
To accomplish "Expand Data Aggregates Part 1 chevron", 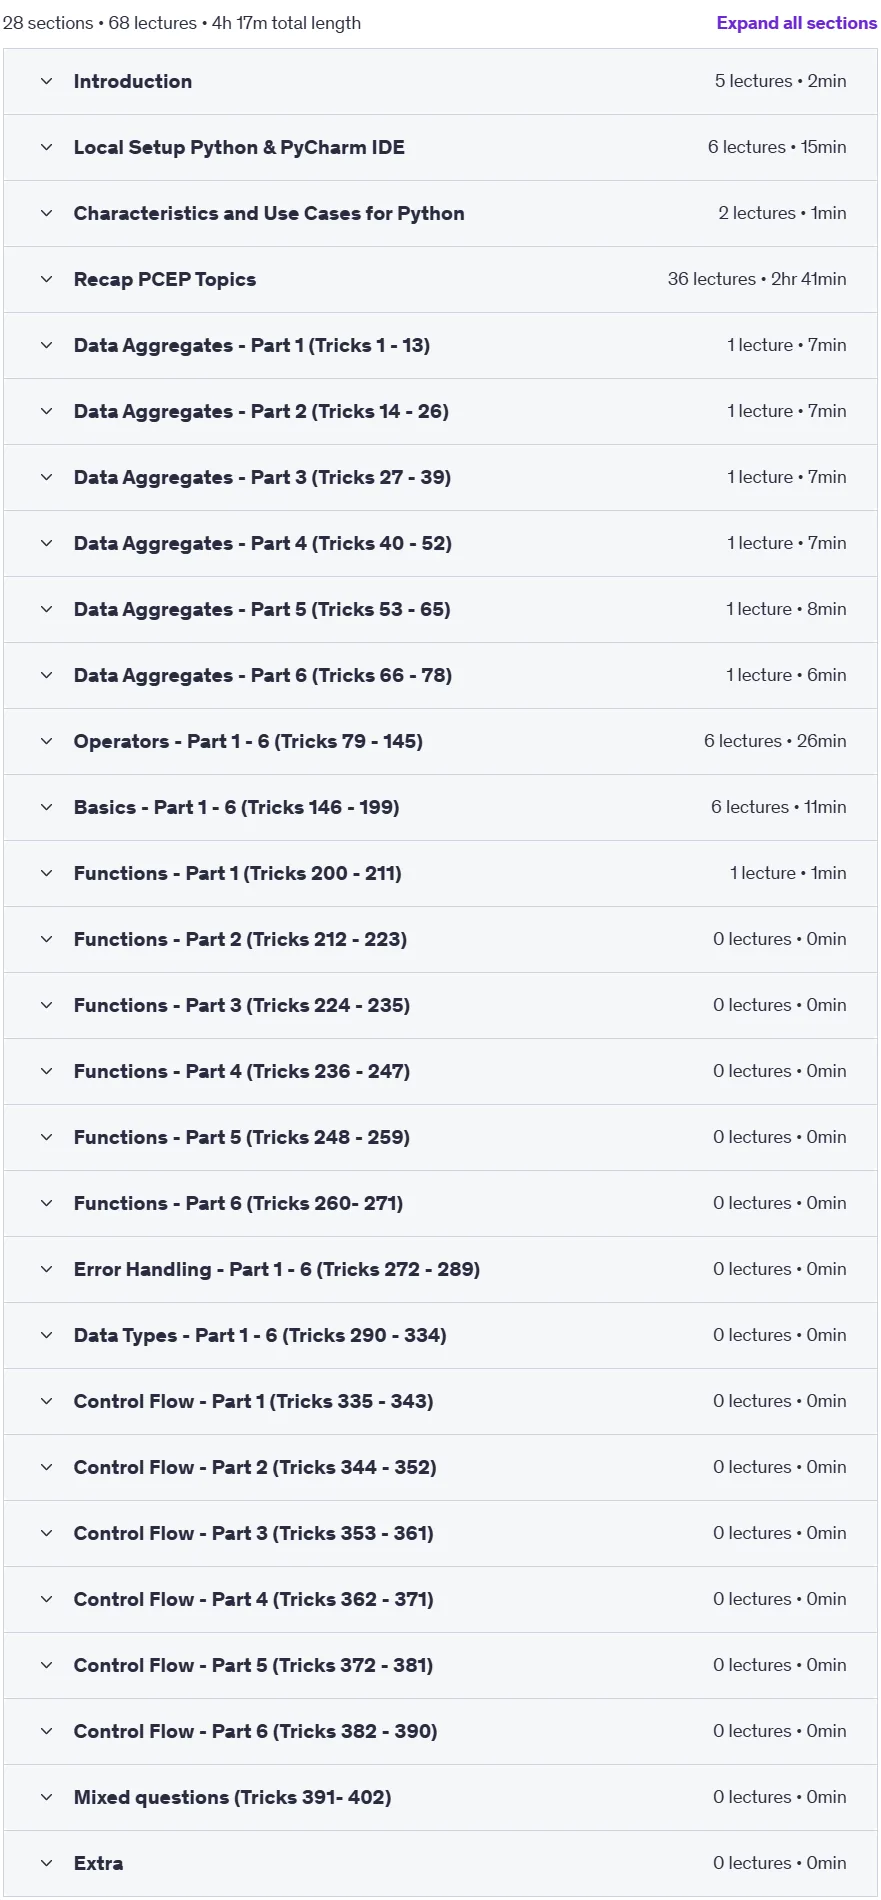I will click(x=46, y=345).
